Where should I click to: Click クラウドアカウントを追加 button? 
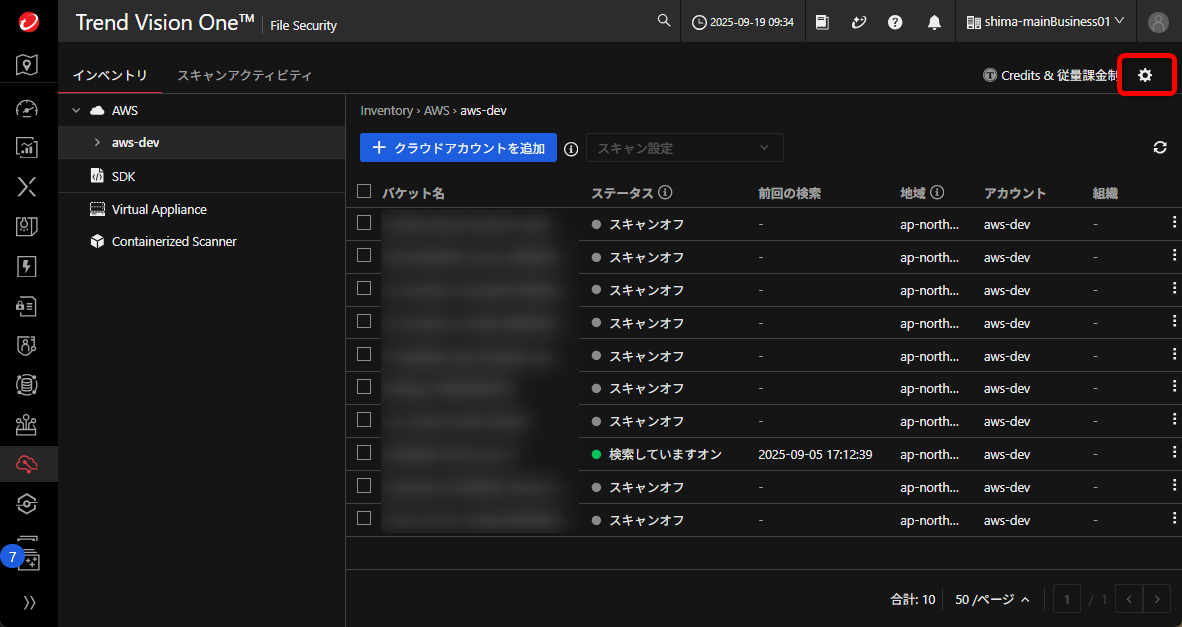point(458,148)
